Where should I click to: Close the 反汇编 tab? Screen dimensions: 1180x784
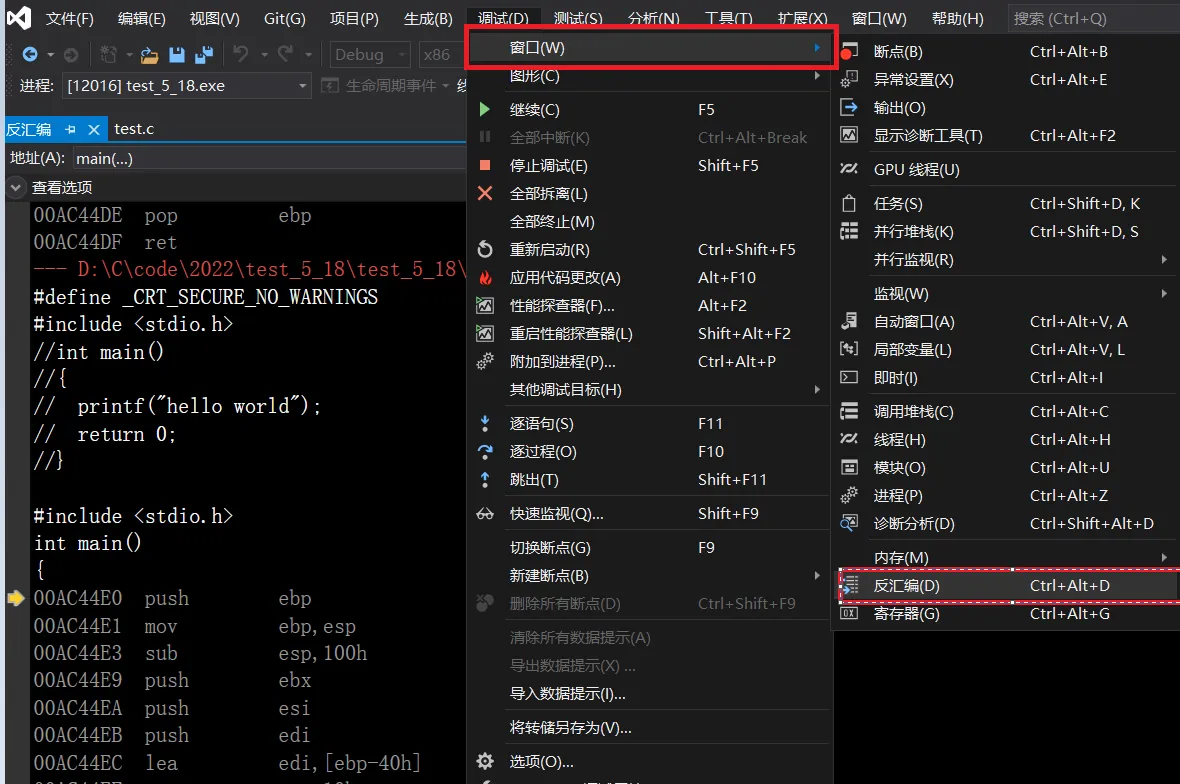pos(94,129)
